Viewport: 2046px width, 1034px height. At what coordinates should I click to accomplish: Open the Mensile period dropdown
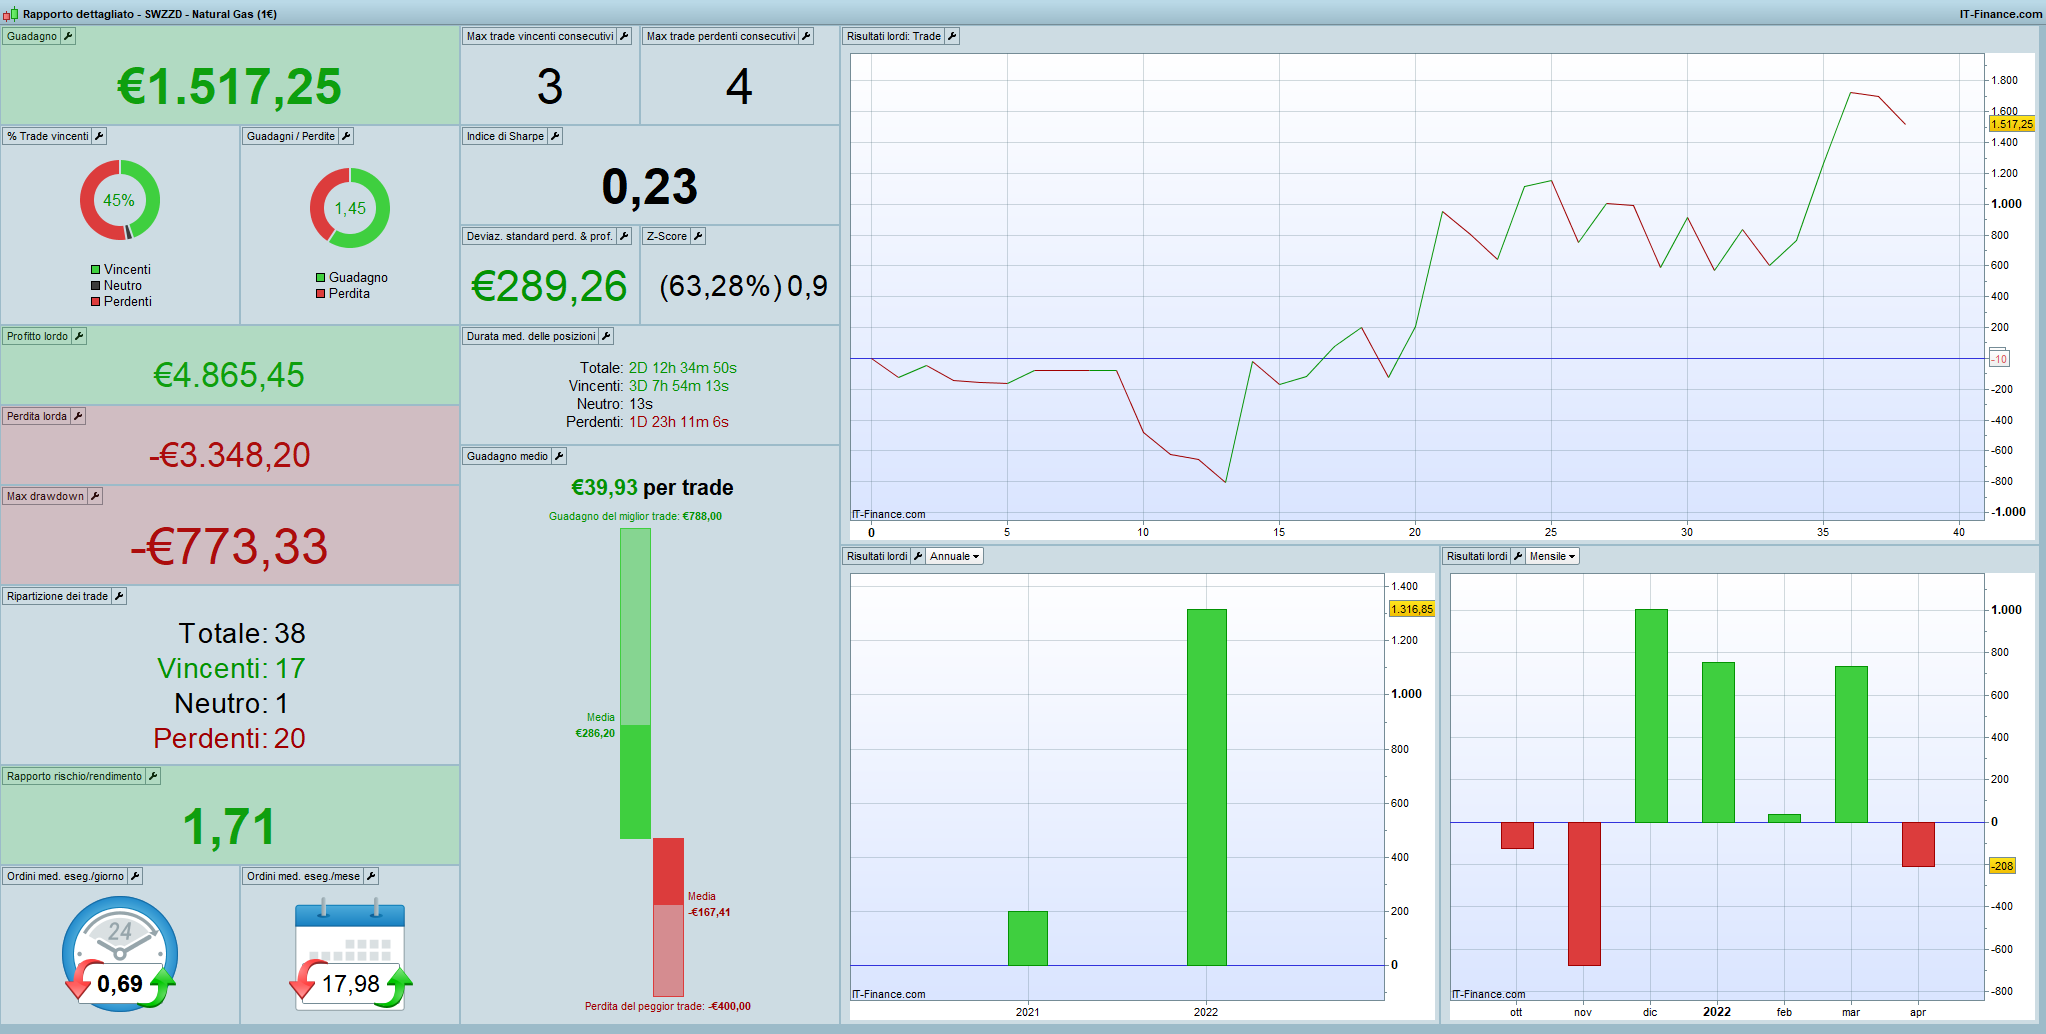point(1552,556)
